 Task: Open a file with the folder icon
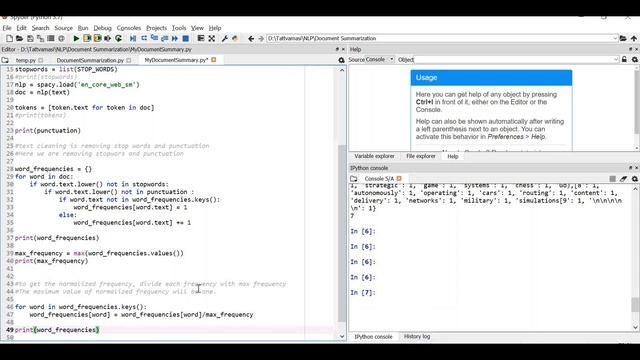pyautogui.click(x=19, y=38)
